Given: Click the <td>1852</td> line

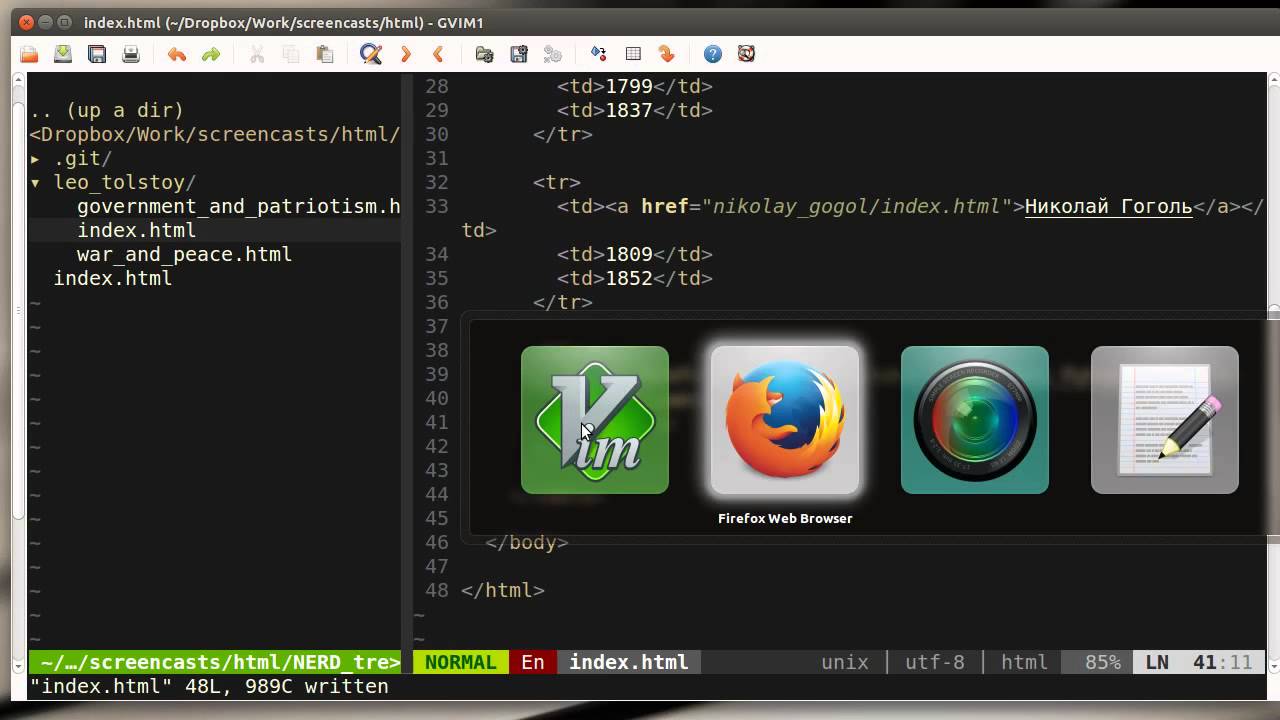Looking at the screenshot, I should click(x=635, y=279).
